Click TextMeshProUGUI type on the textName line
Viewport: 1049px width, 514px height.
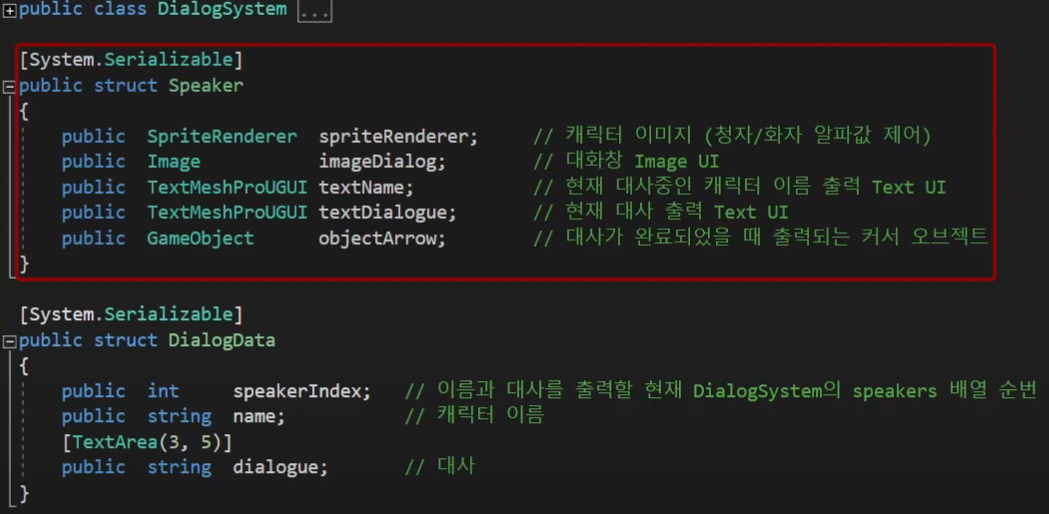click(227, 187)
